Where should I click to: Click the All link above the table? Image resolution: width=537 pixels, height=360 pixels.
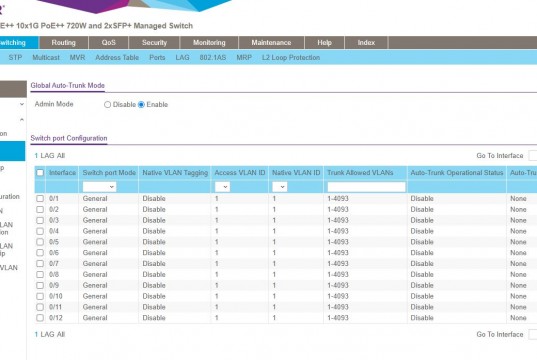[61, 156]
